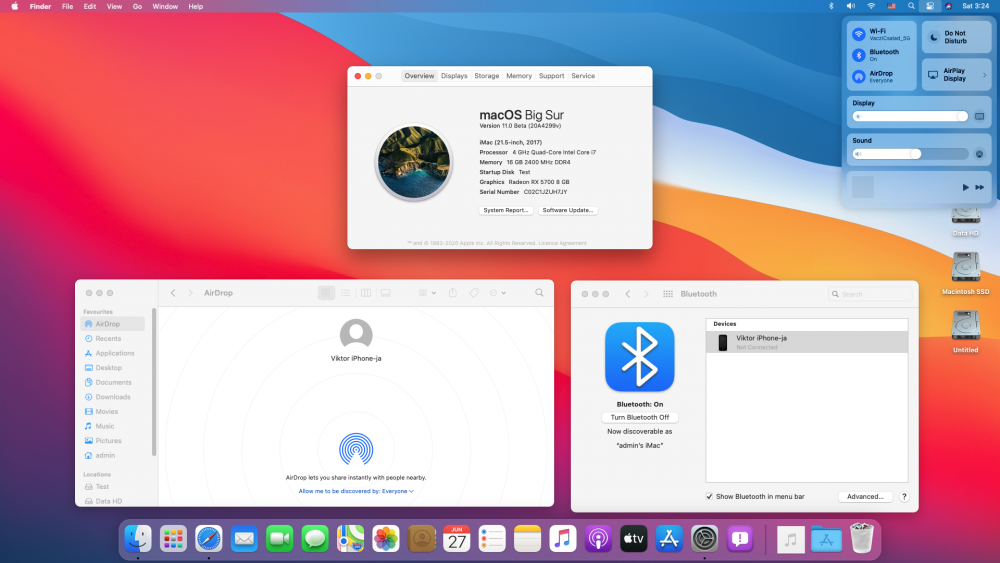
Task: Open the Mail app in dock
Action: pyautogui.click(x=244, y=539)
